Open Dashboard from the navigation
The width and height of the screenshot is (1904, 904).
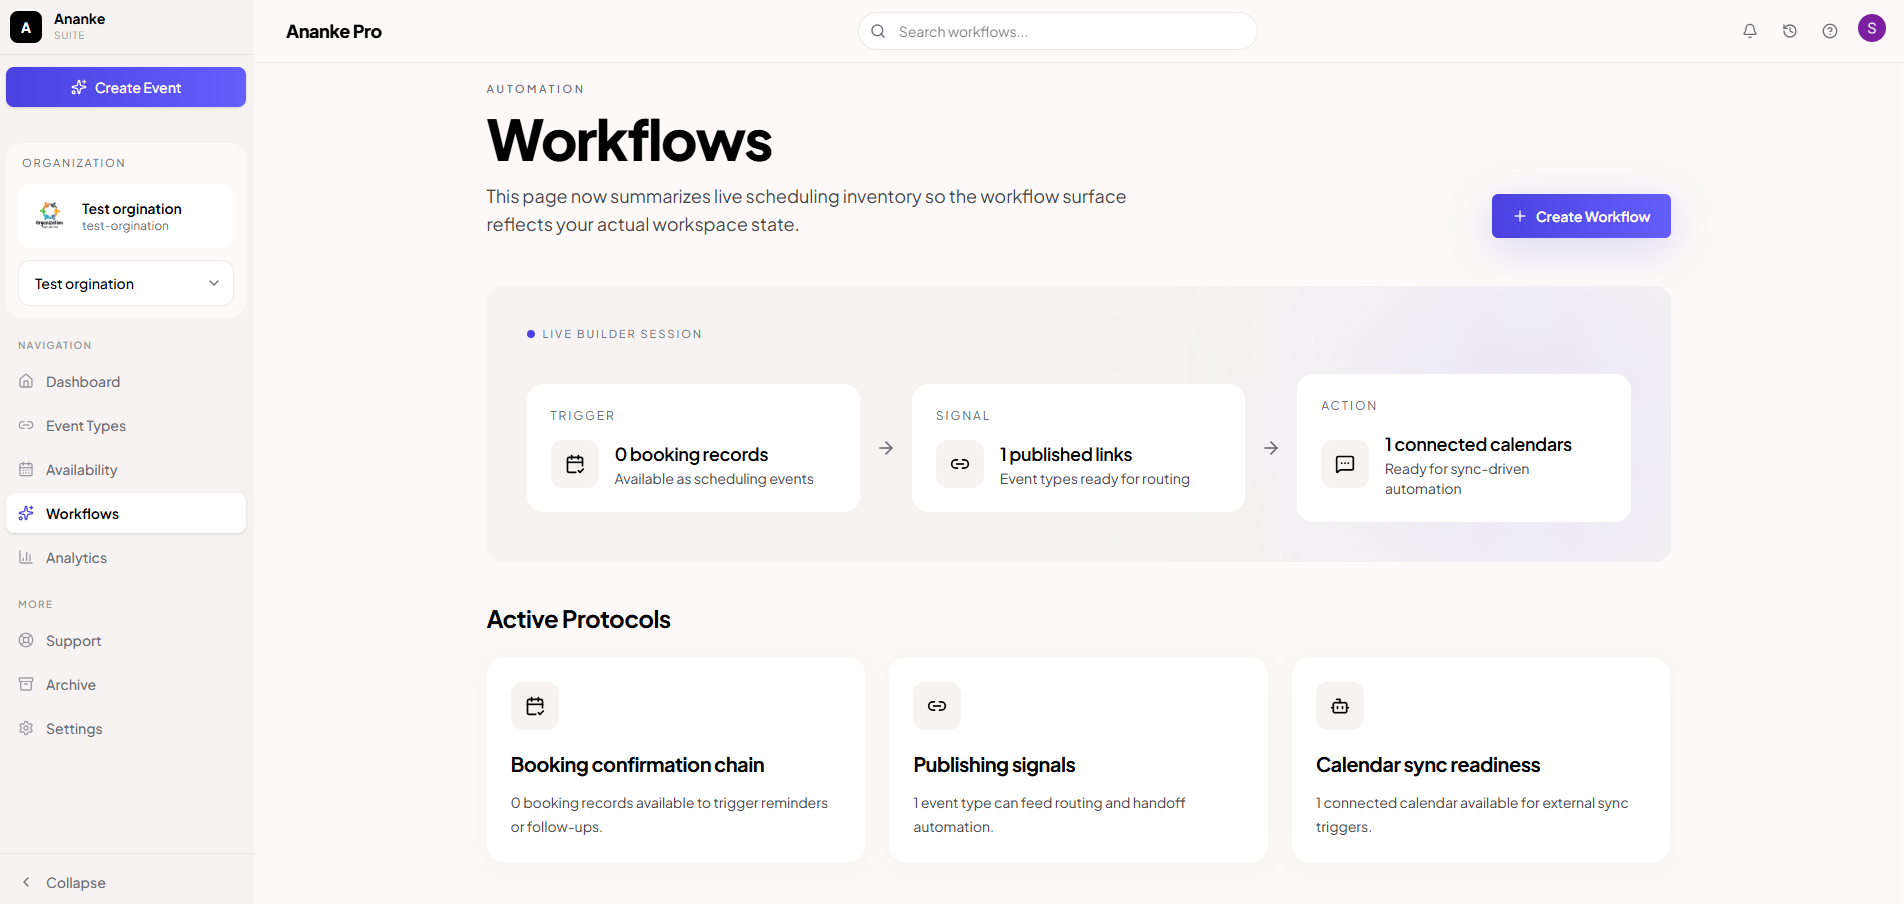126,381
